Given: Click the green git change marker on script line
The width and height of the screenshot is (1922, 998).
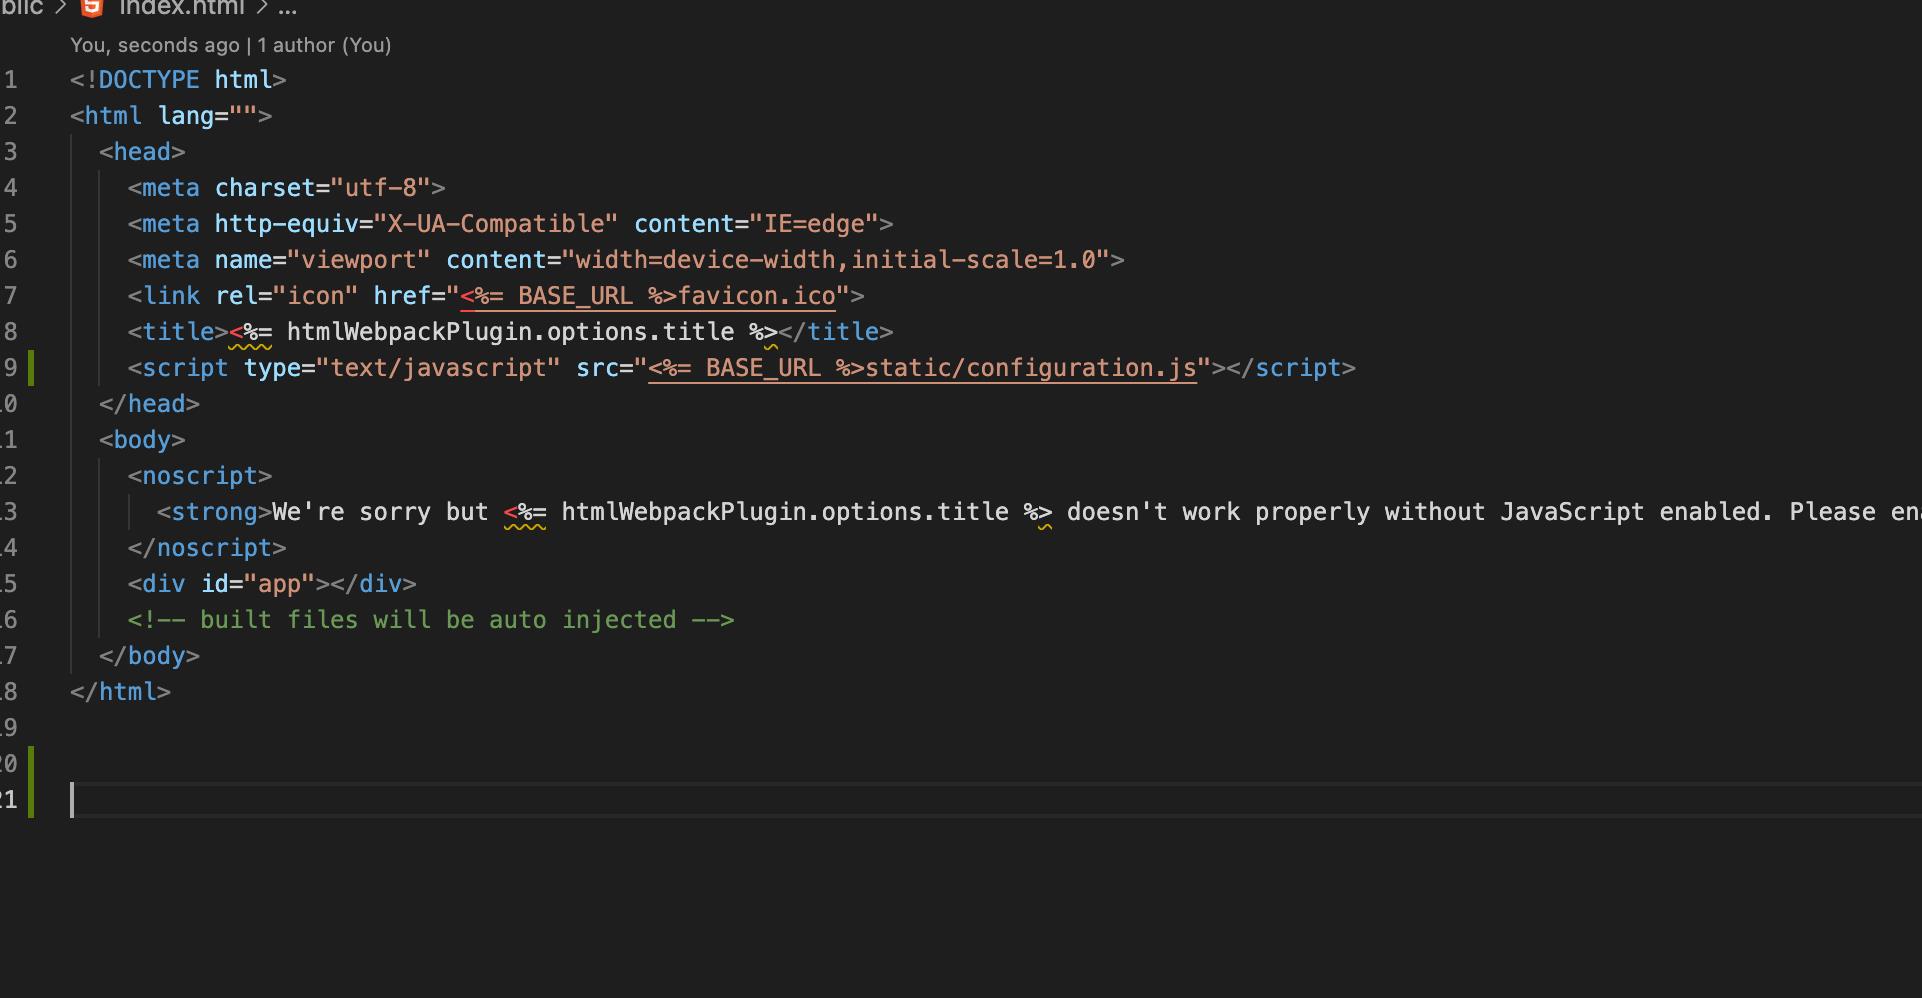Looking at the screenshot, I should (31, 368).
